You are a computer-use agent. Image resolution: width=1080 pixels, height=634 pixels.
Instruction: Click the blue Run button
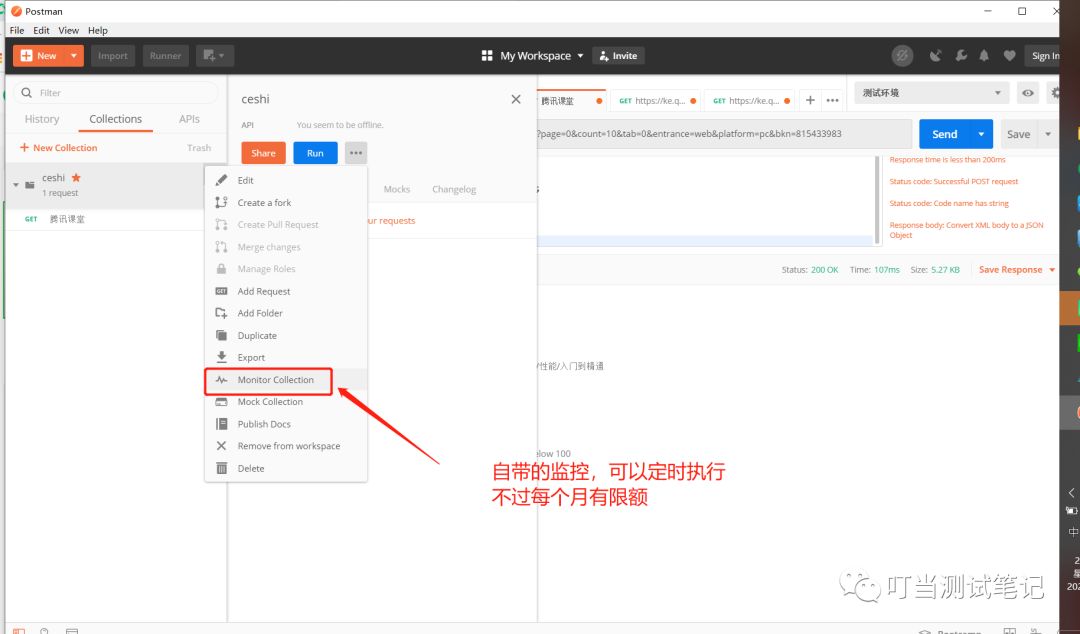pyautogui.click(x=315, y=153)
